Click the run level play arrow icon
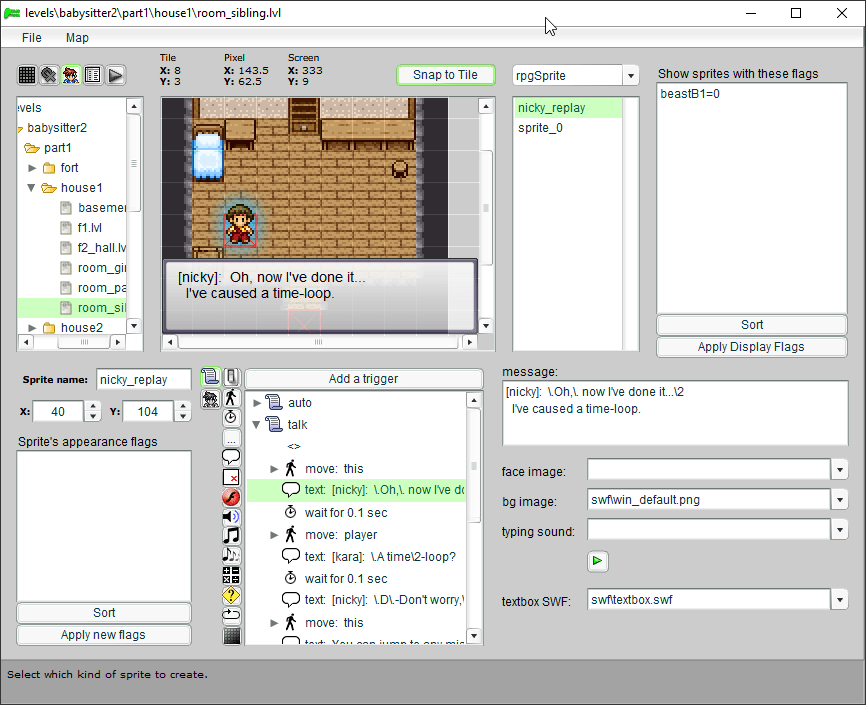Image resolution: width=866 pixels, height=705 pixels. tap(116, 75)
